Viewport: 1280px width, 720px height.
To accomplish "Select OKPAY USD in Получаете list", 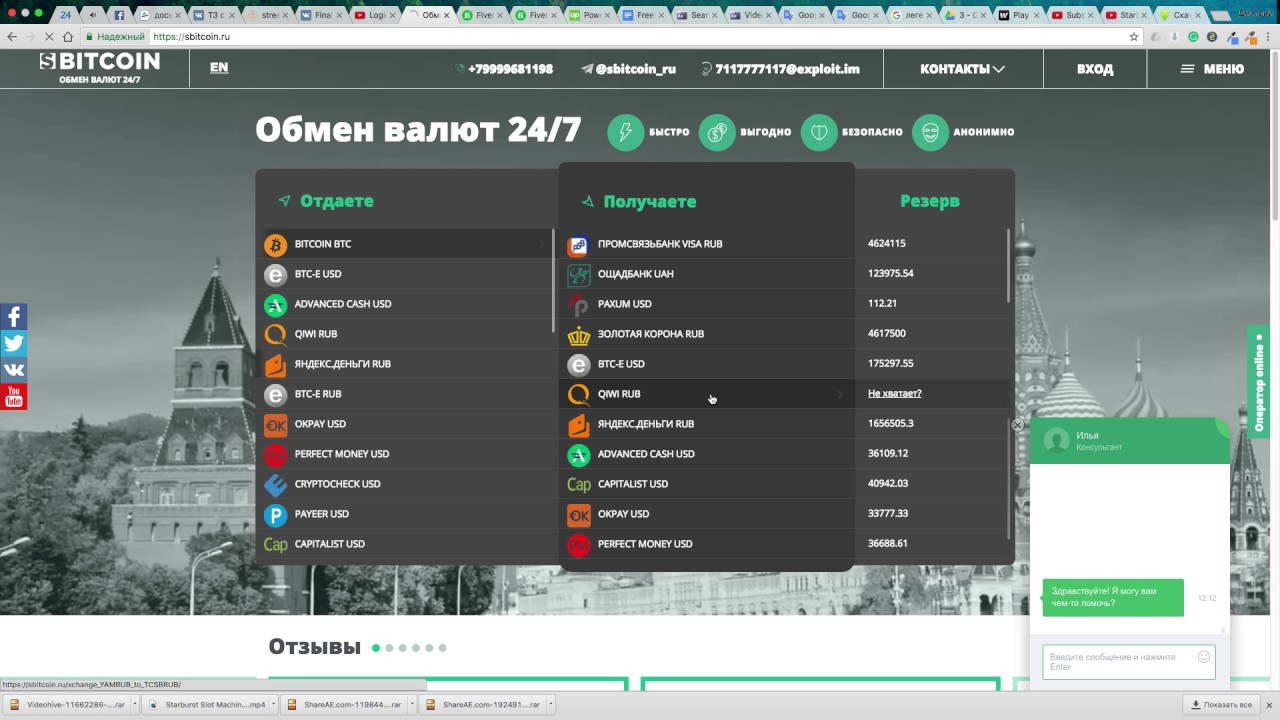I will pyautogui.click(x=706, y=514).
